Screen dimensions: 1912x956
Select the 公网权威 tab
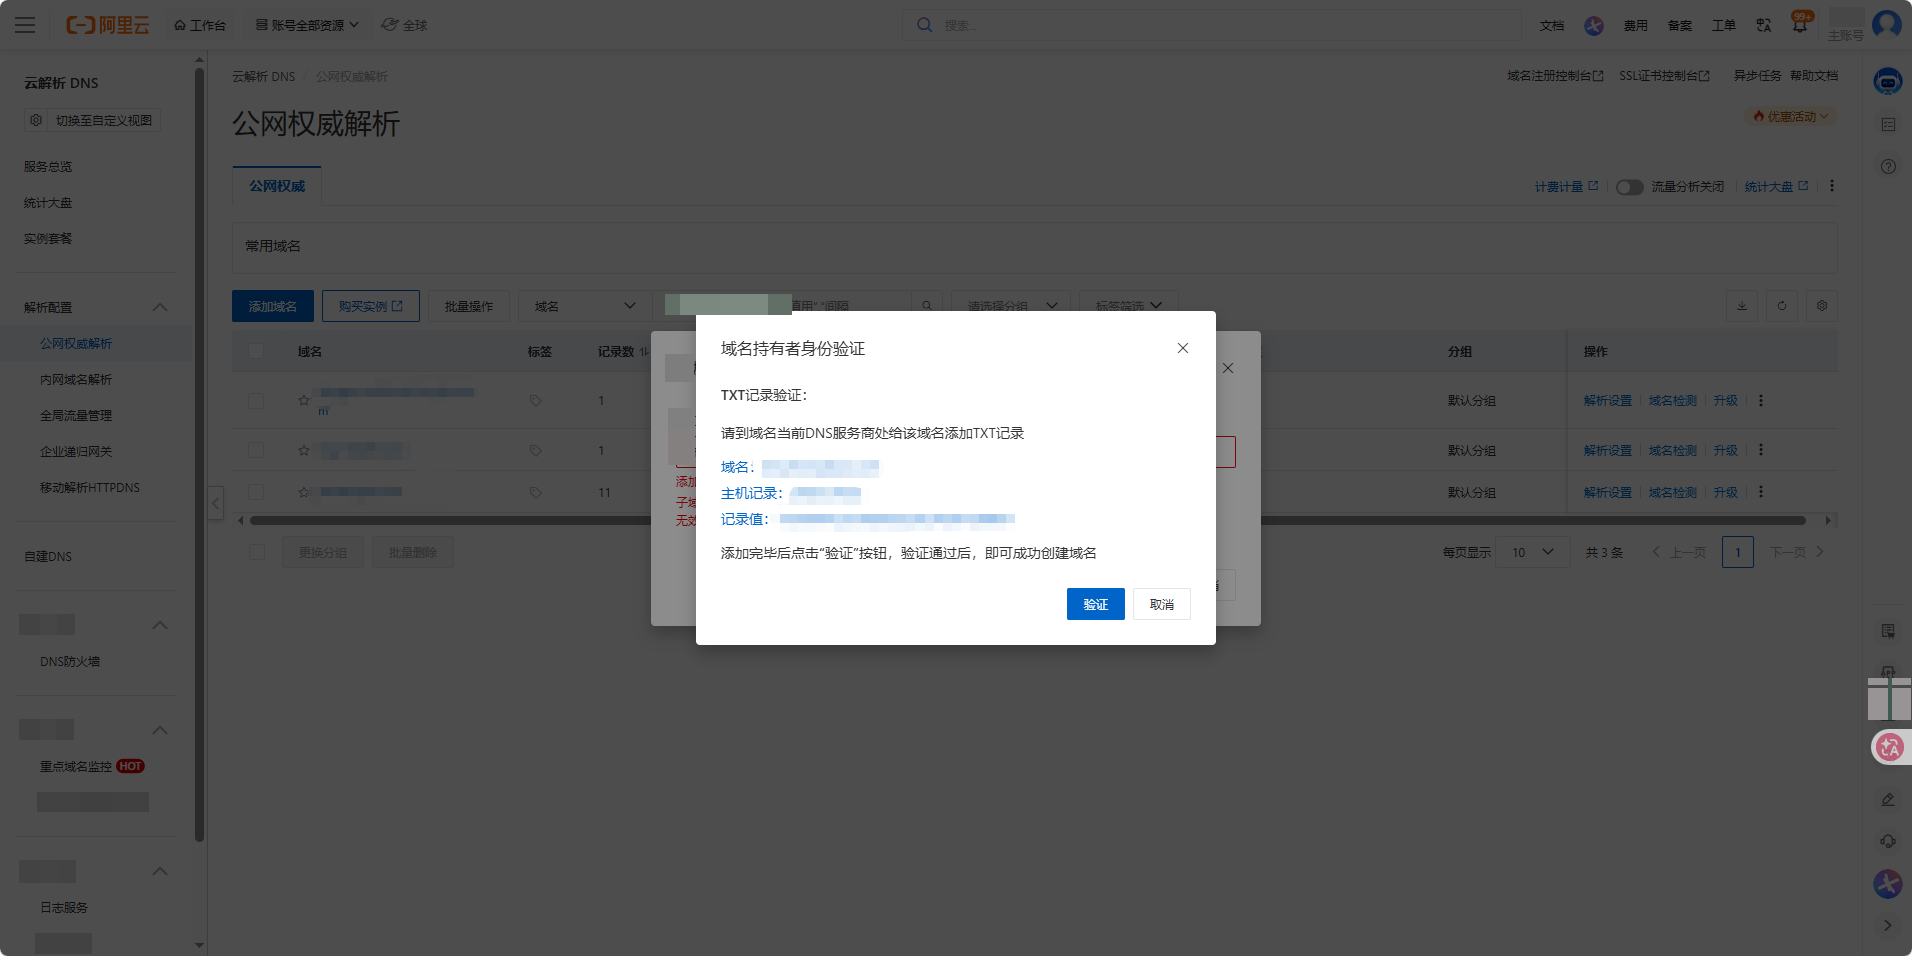(x=277, y=186)
